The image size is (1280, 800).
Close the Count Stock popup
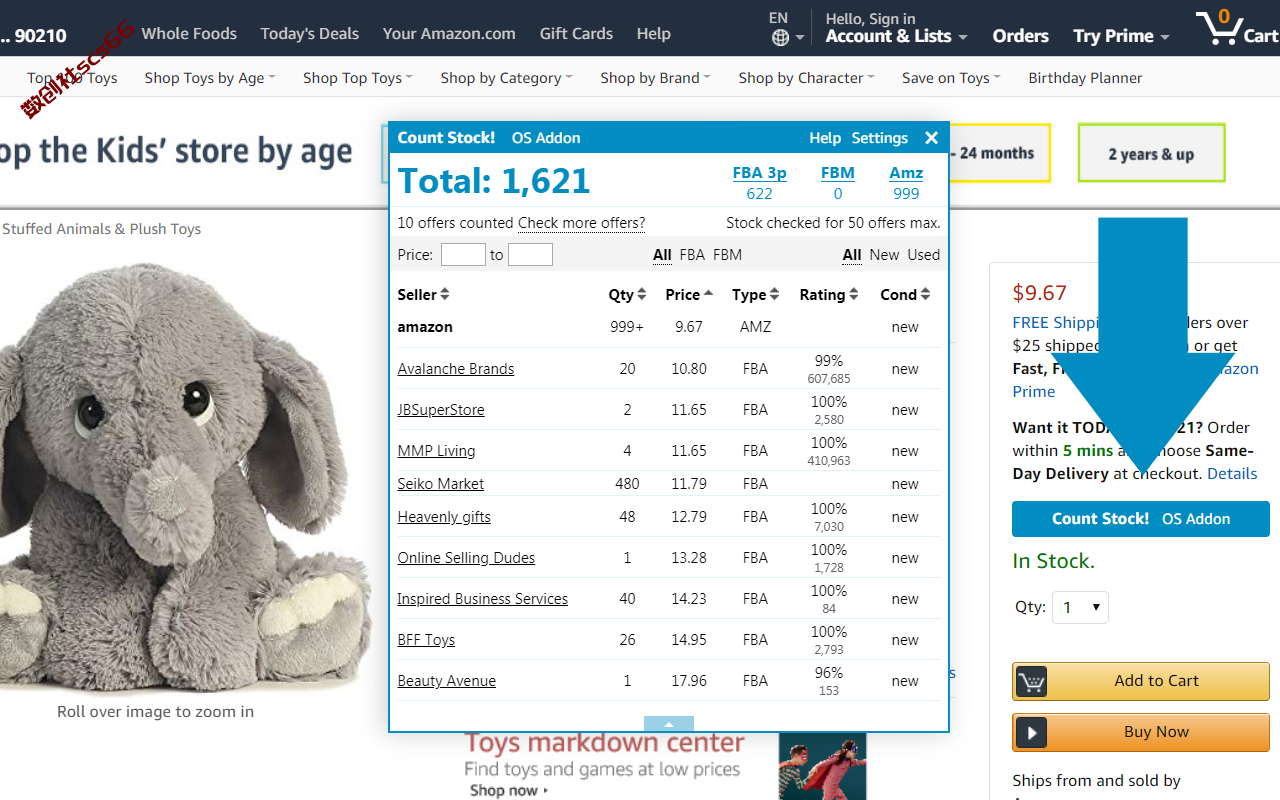click(x=931, y=138)
